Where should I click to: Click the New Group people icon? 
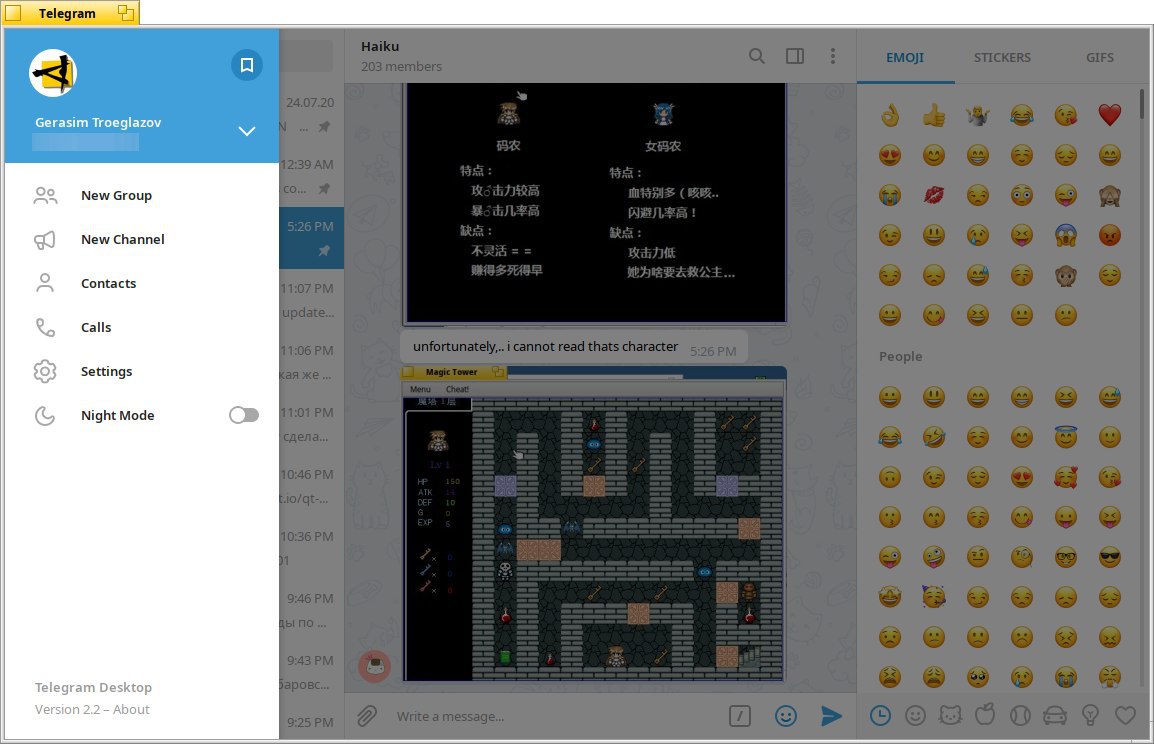click(x=45, y=195)
